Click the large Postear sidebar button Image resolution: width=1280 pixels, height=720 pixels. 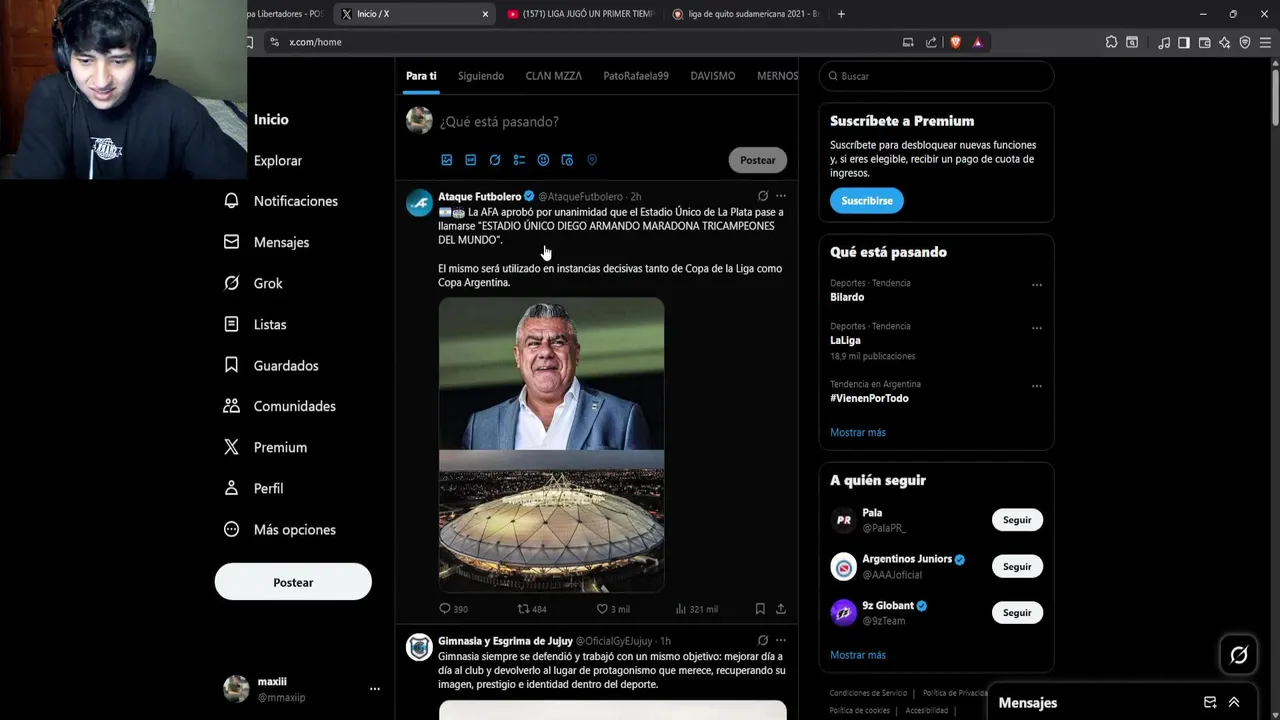pyautogui.click(x=293, y=582)
